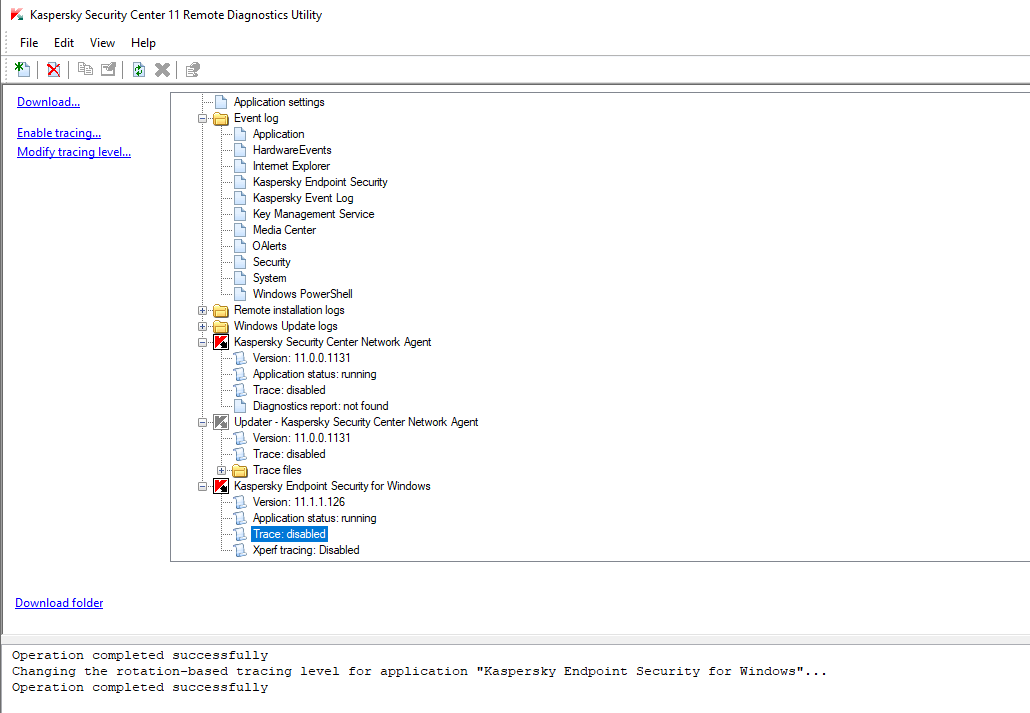Click the document icon beside HardwareEvents
Image resolution: width=1030 pixels, height=713 pixels.
tap(240, 150)
